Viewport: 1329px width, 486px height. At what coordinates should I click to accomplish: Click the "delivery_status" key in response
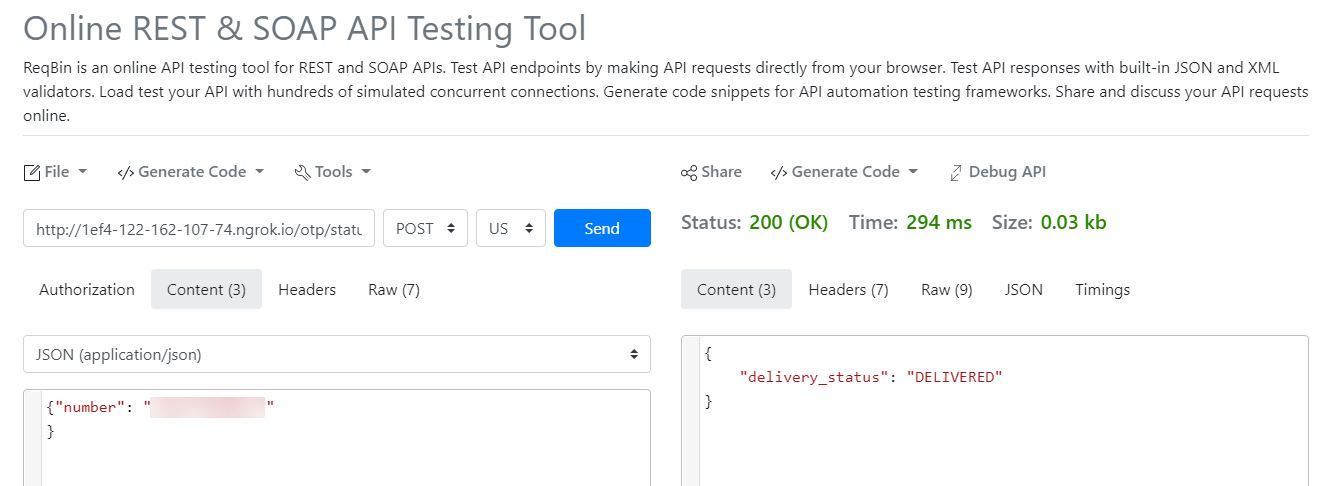pos(814,377)
